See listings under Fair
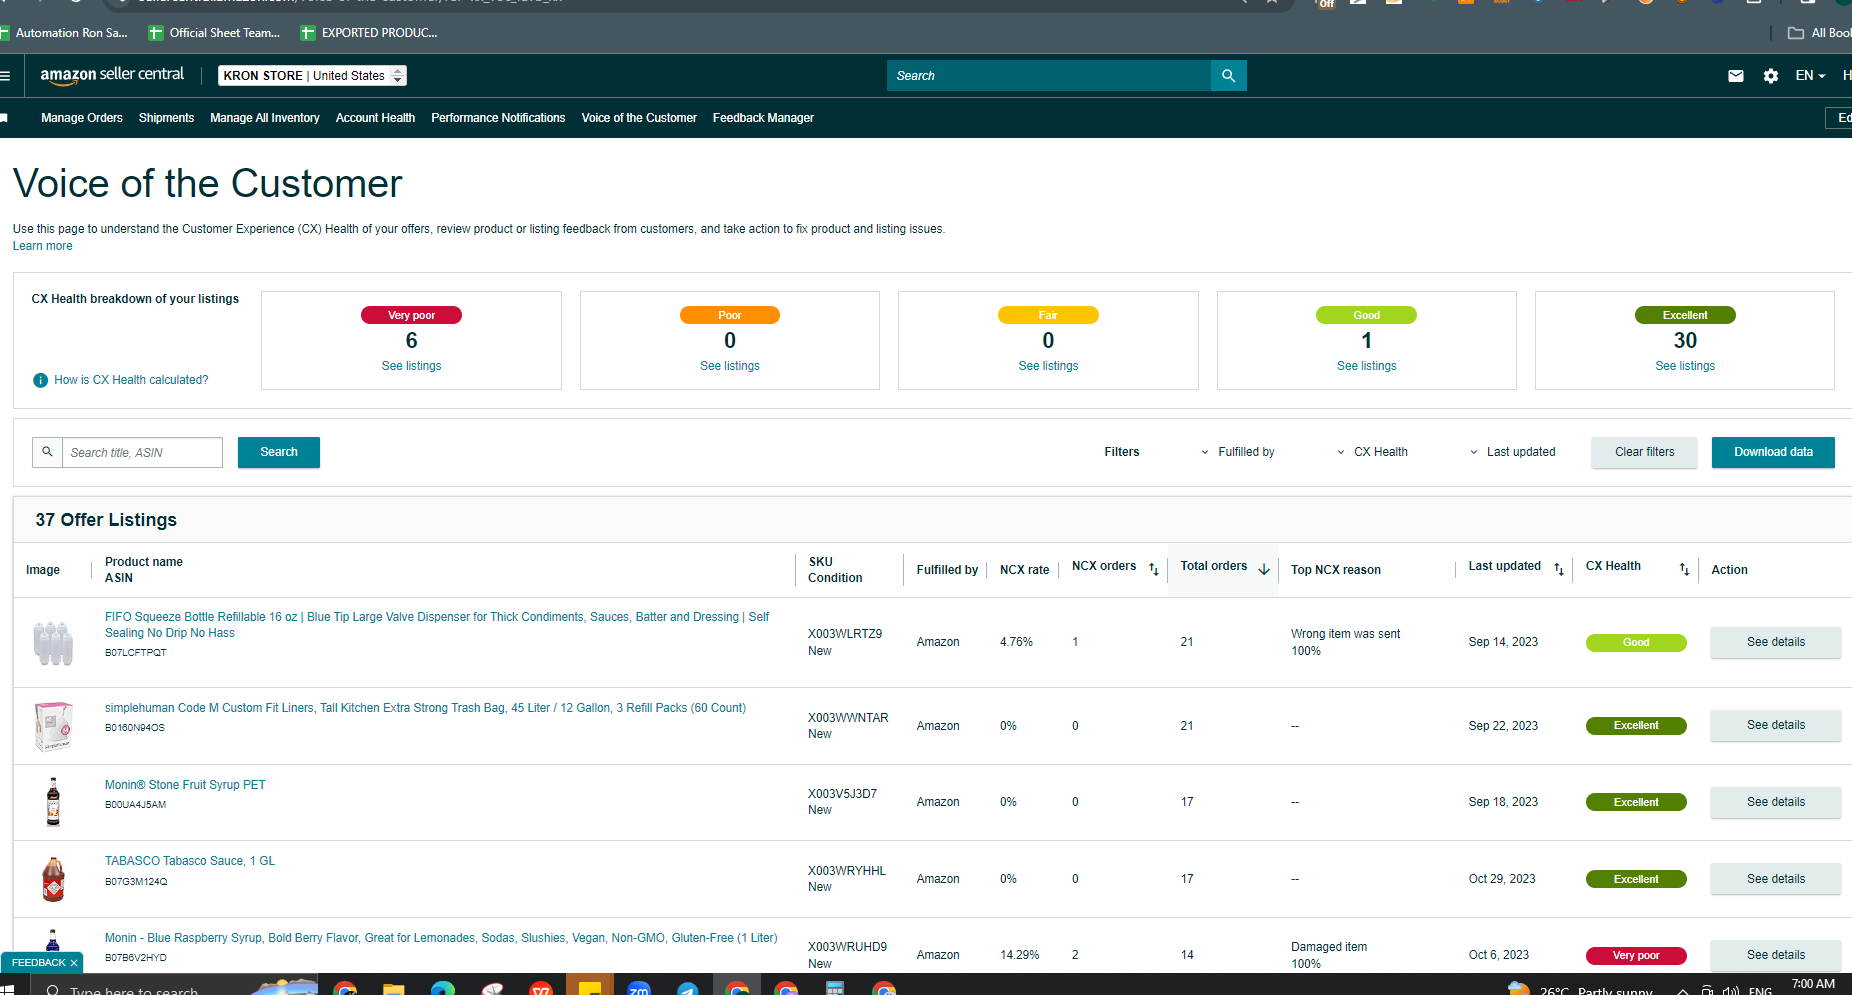 tap(1048, 366)
